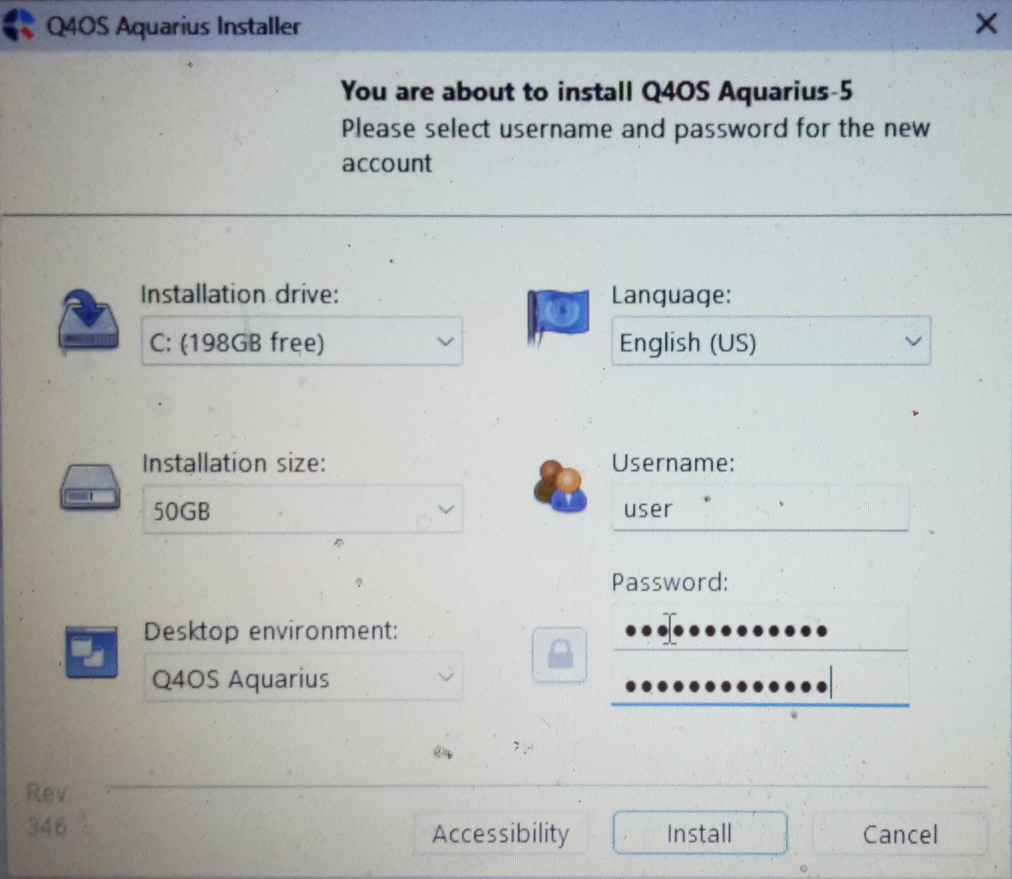Click the password confirmation field
1012x879 pixels.
point(760,686)
